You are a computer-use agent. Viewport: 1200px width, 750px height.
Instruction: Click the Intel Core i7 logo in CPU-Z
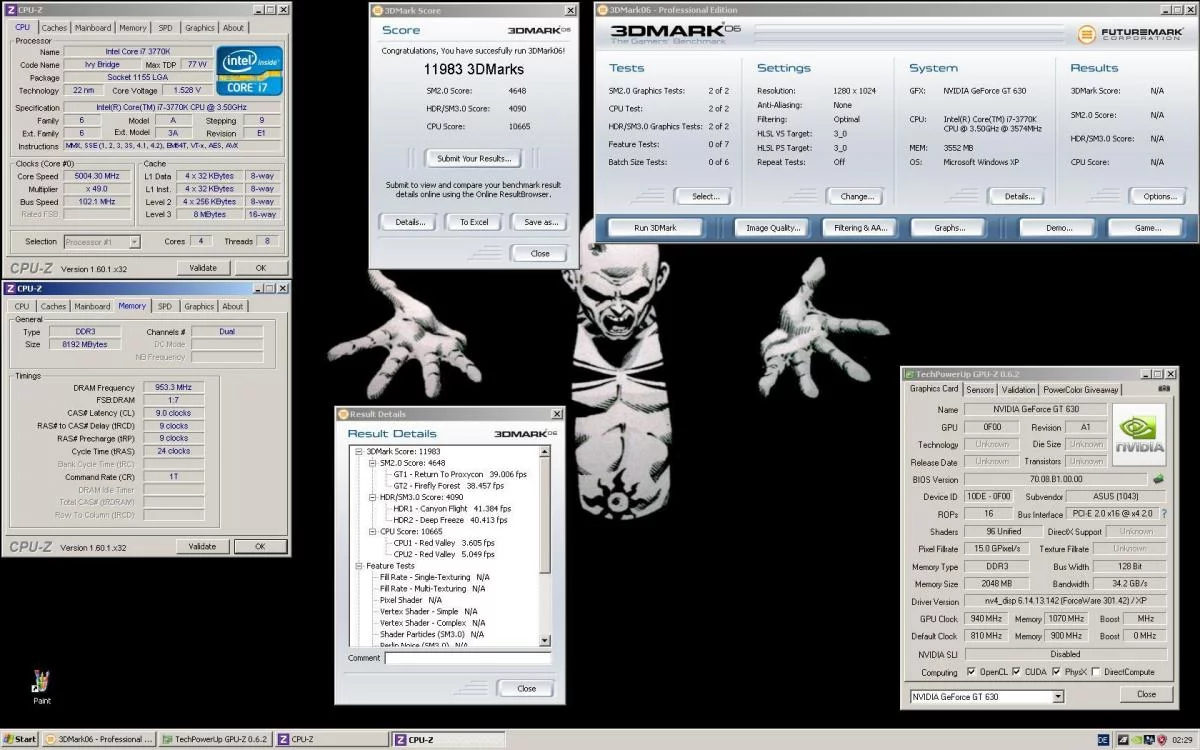click(x=250, y=70)
